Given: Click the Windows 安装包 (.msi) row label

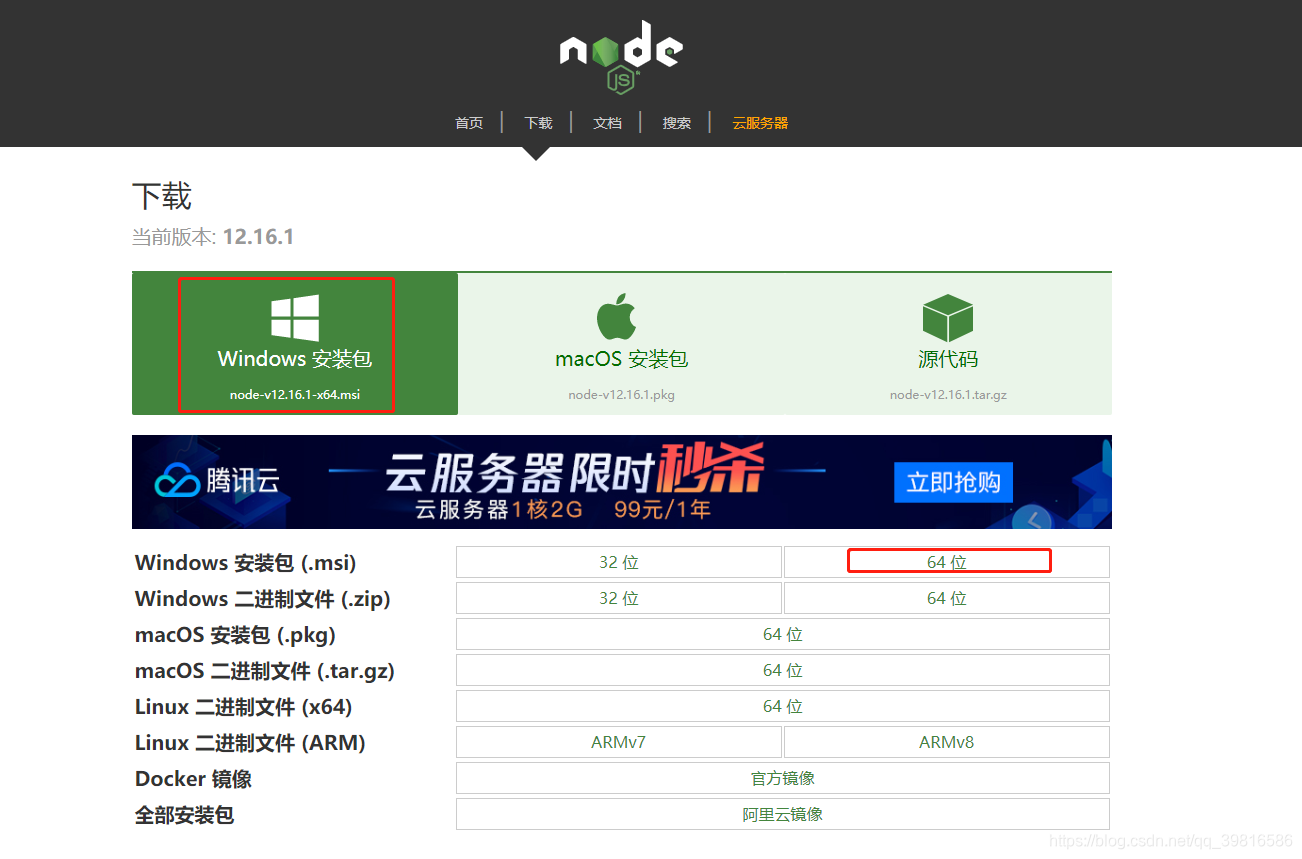Looking at the screenshot, I should pos(246,562).
